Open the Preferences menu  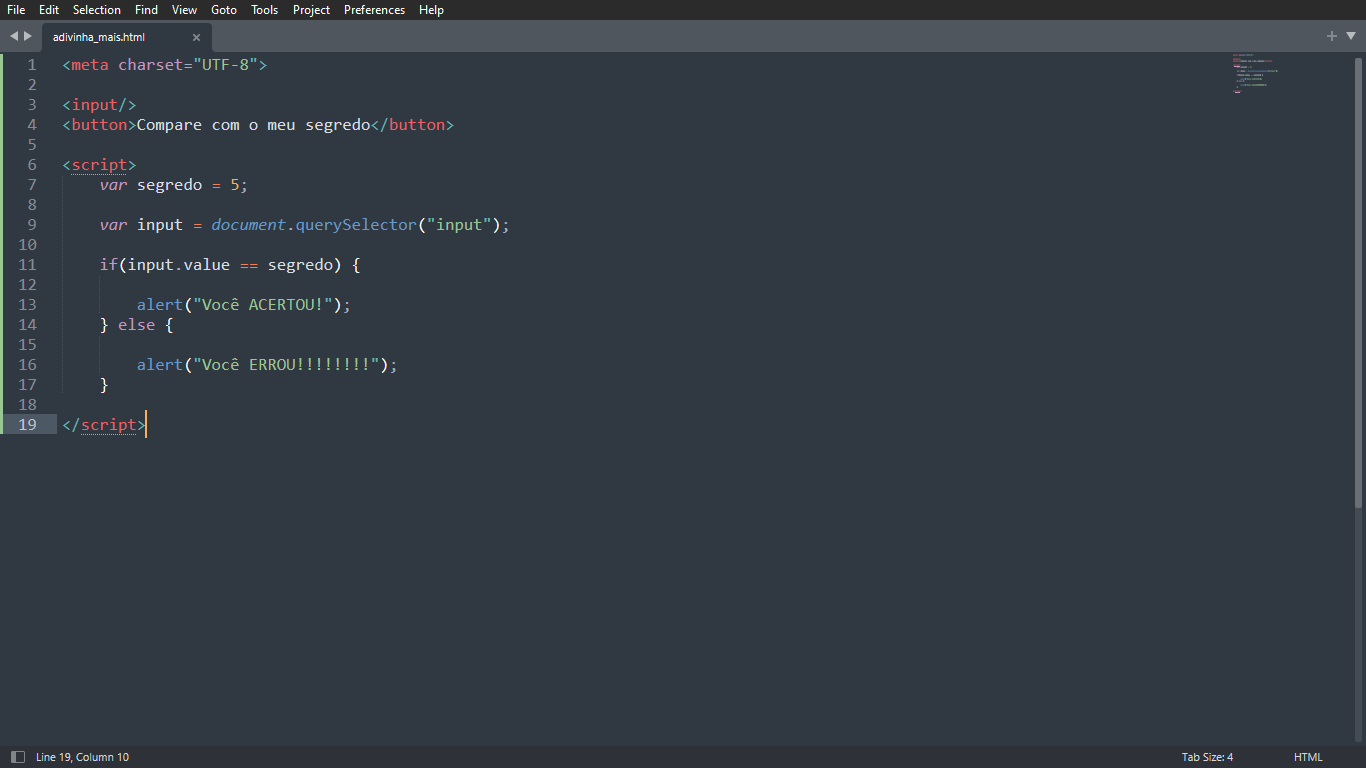[x=374, y=10]
